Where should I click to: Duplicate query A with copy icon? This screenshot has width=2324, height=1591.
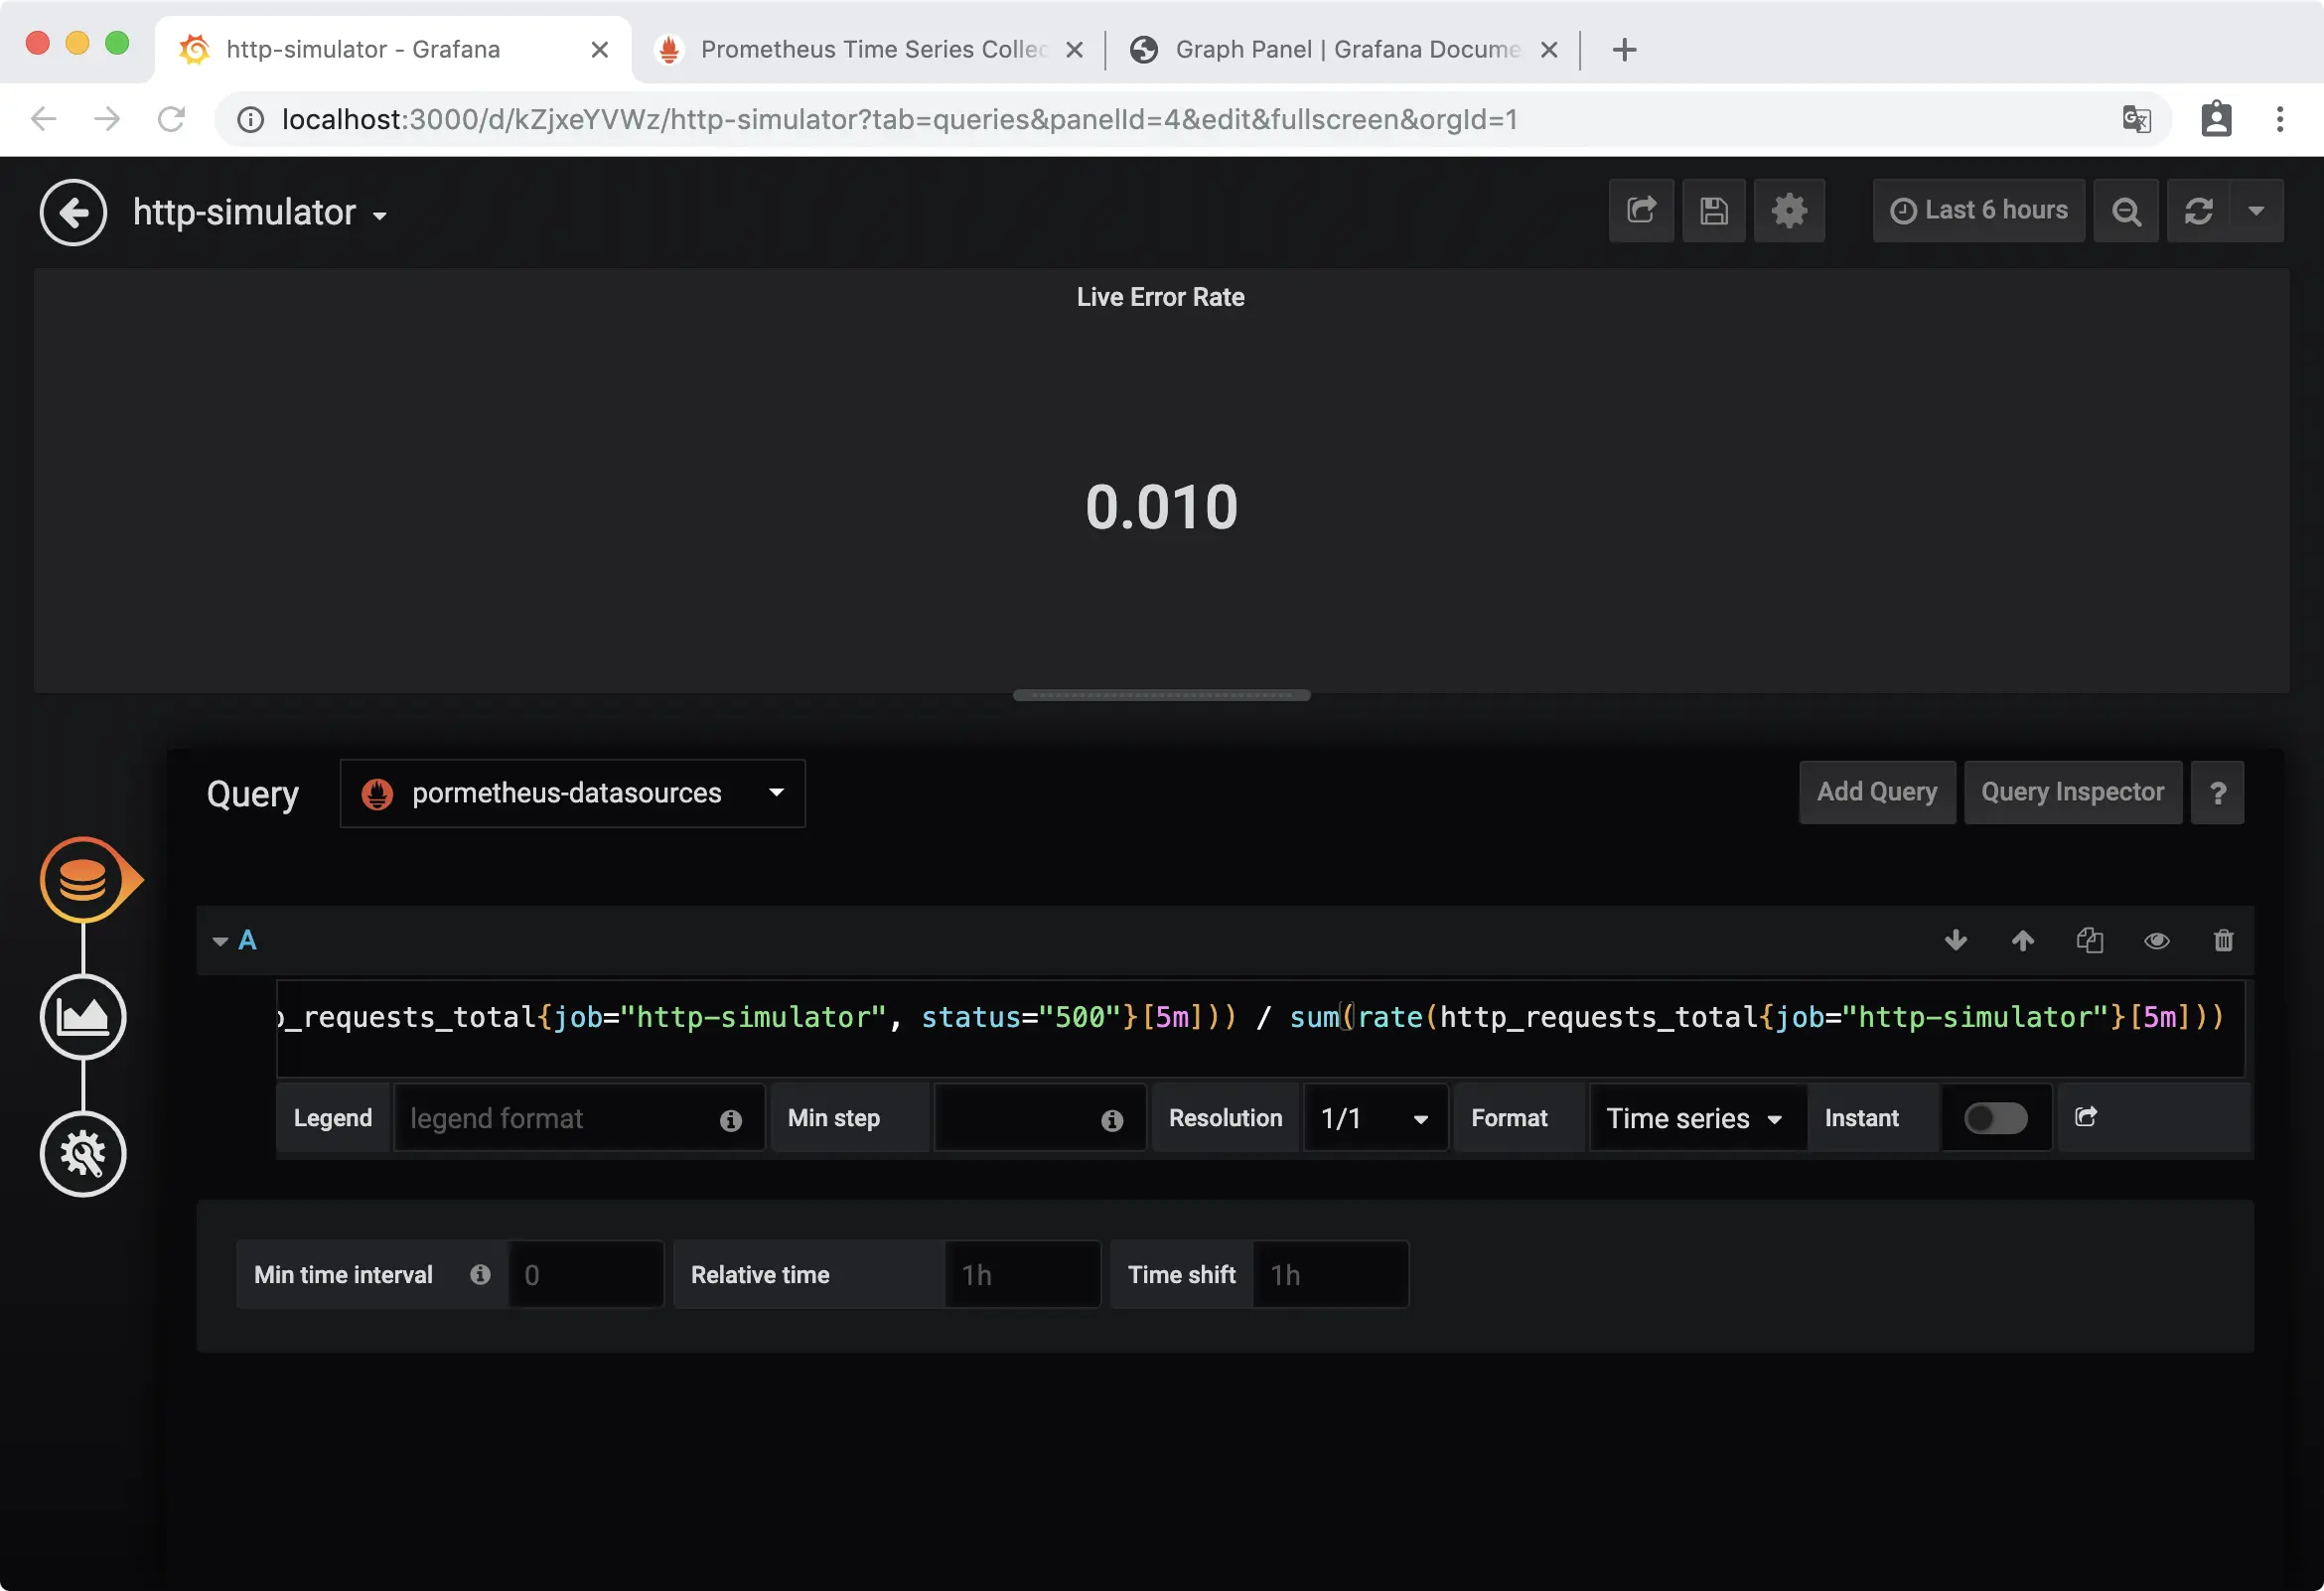pyautogui.click(x=2090, y=941)
